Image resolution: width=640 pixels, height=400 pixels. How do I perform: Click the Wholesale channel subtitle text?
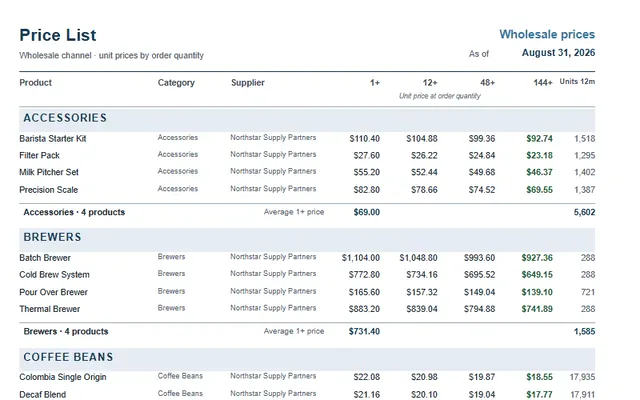click(x=111, y=56)
